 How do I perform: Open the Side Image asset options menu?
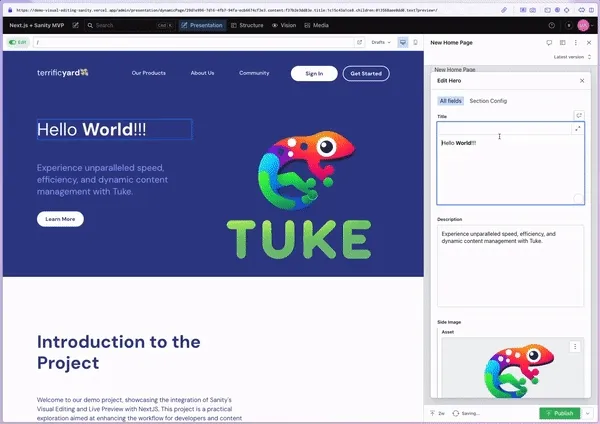tap(575, 347)
